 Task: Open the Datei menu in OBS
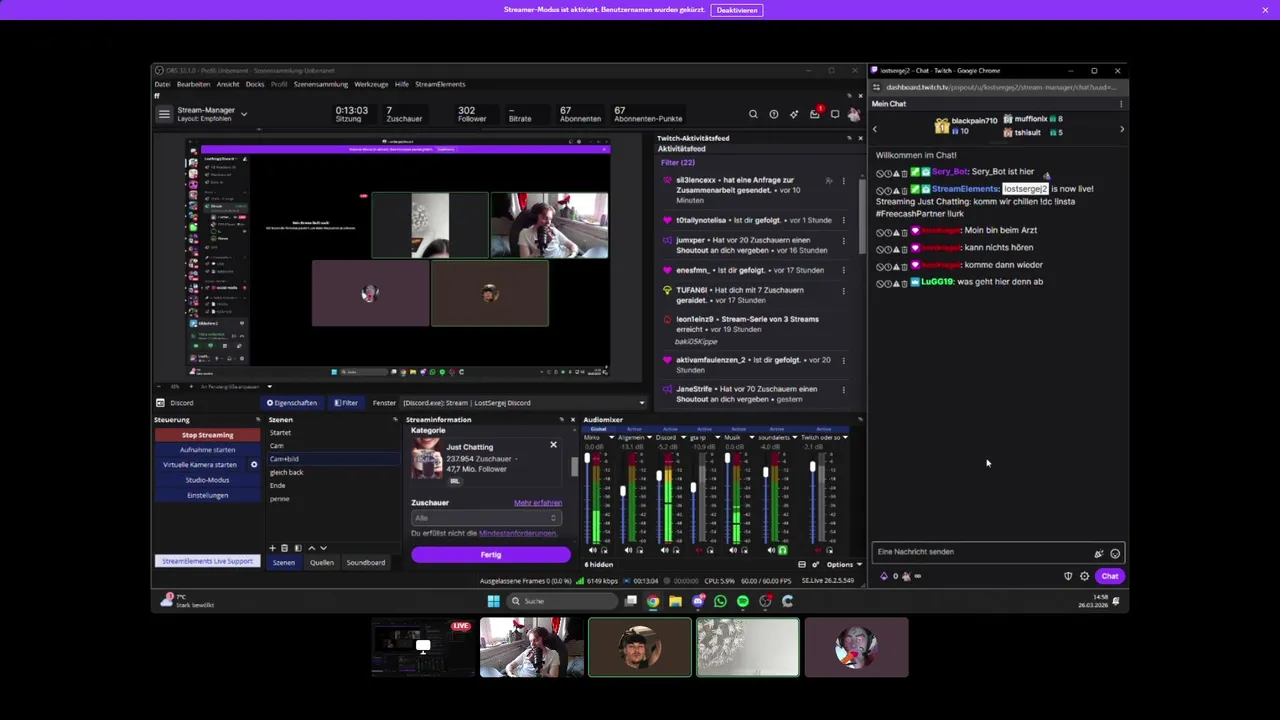pyautogui.click(x=162, y=84)
